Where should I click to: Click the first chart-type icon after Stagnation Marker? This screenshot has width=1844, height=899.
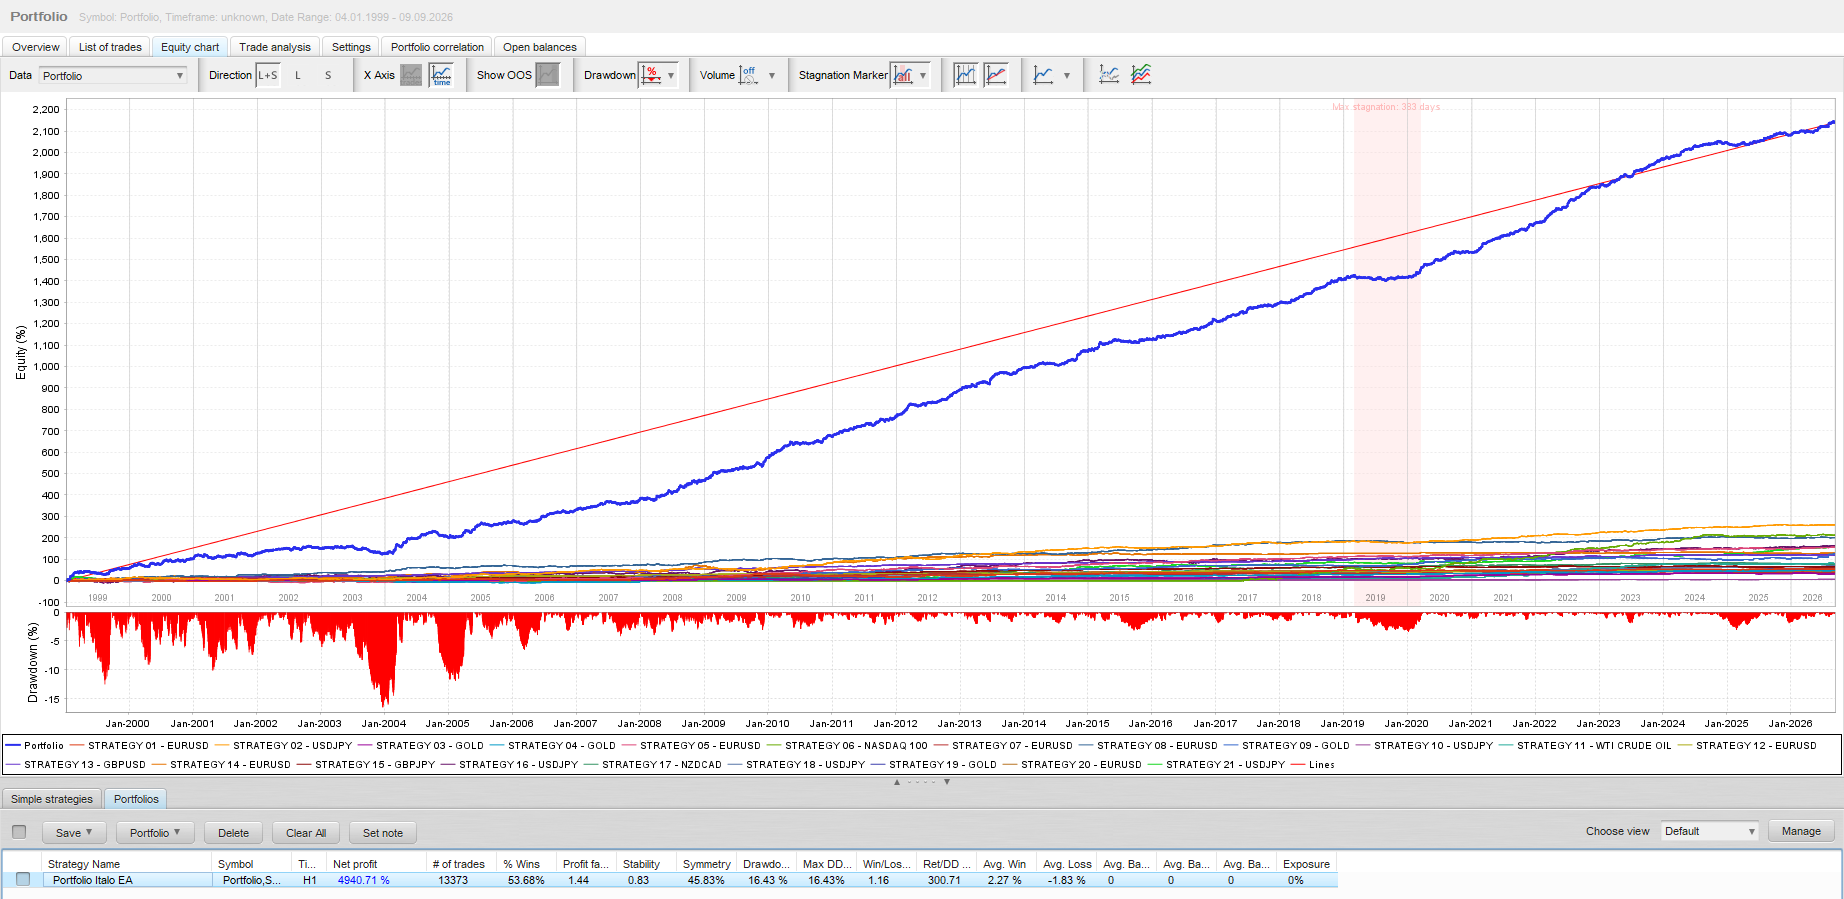tap(965, 75)
